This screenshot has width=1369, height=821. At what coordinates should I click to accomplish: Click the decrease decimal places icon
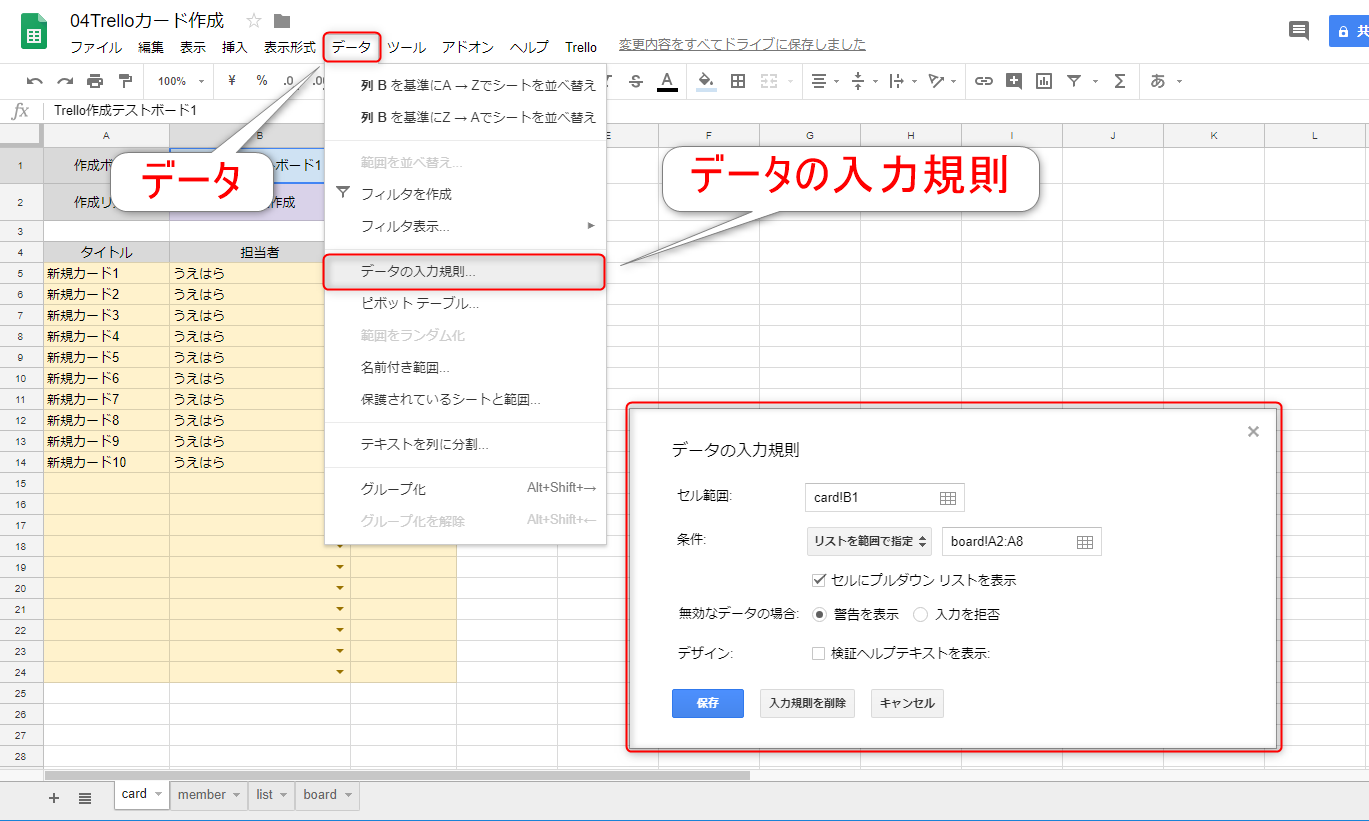288,81
